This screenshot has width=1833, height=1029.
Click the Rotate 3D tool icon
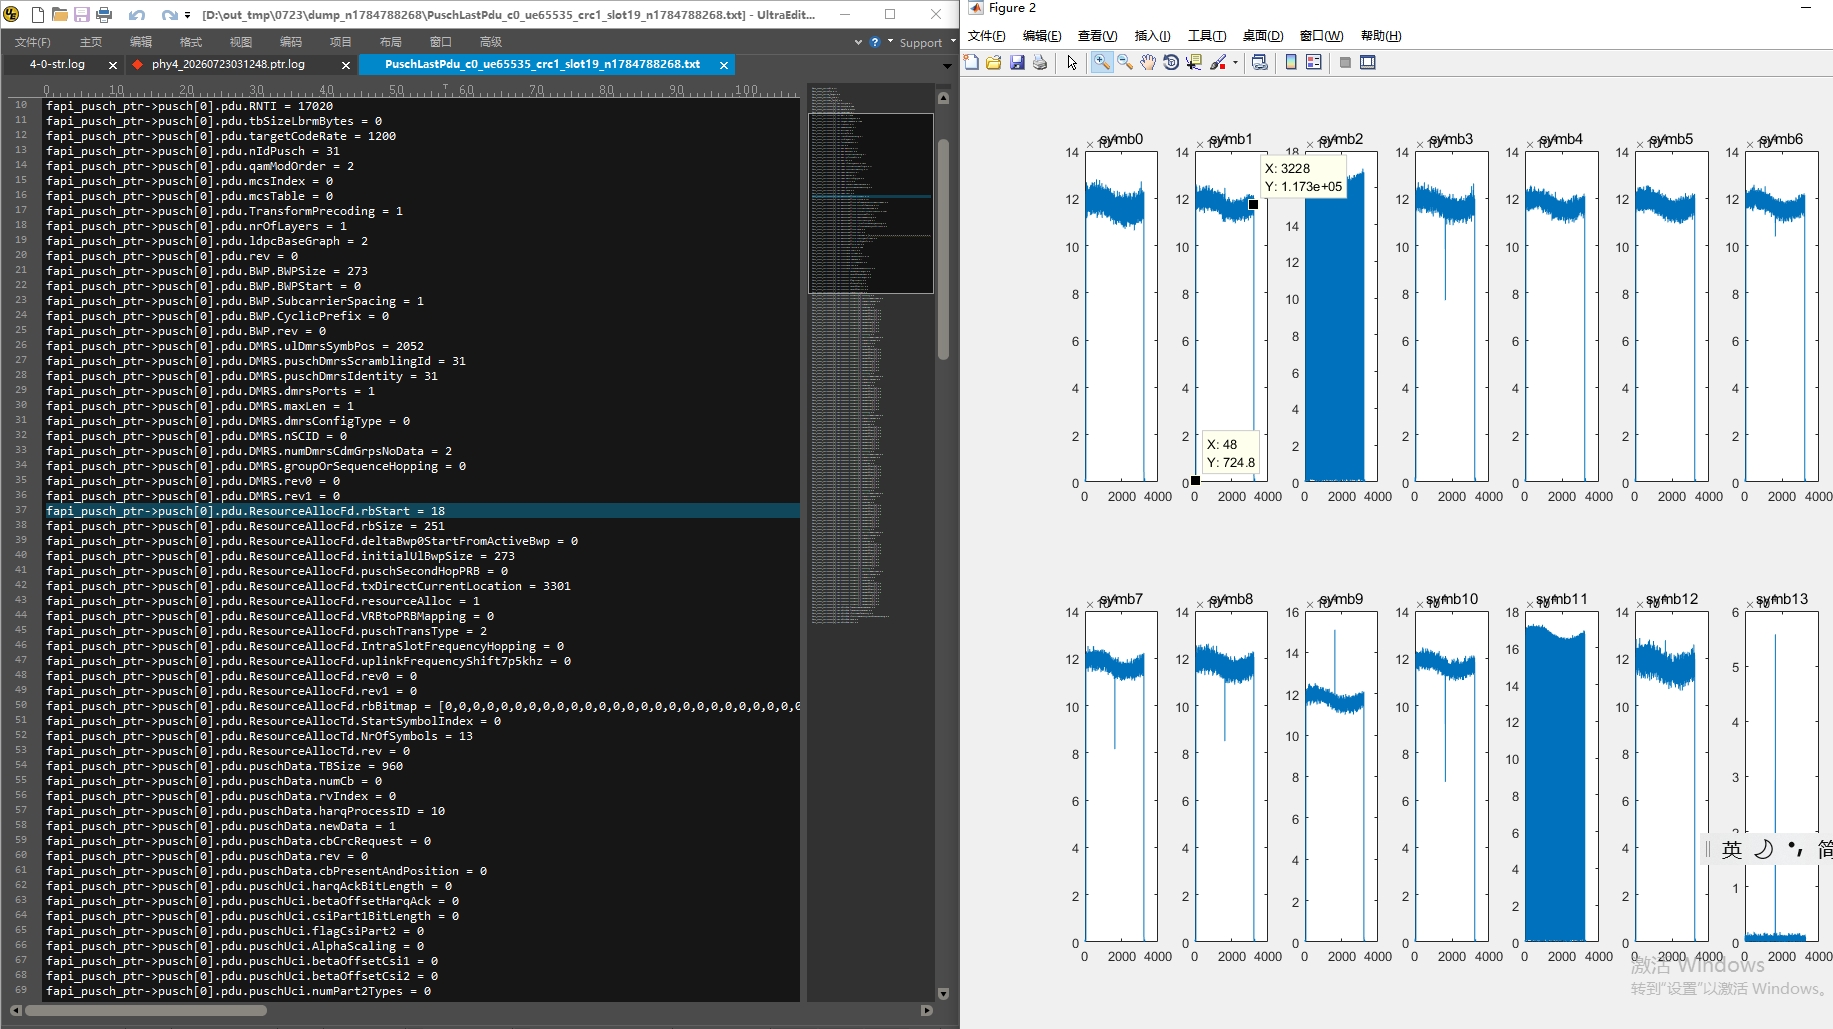point(1171,63)
